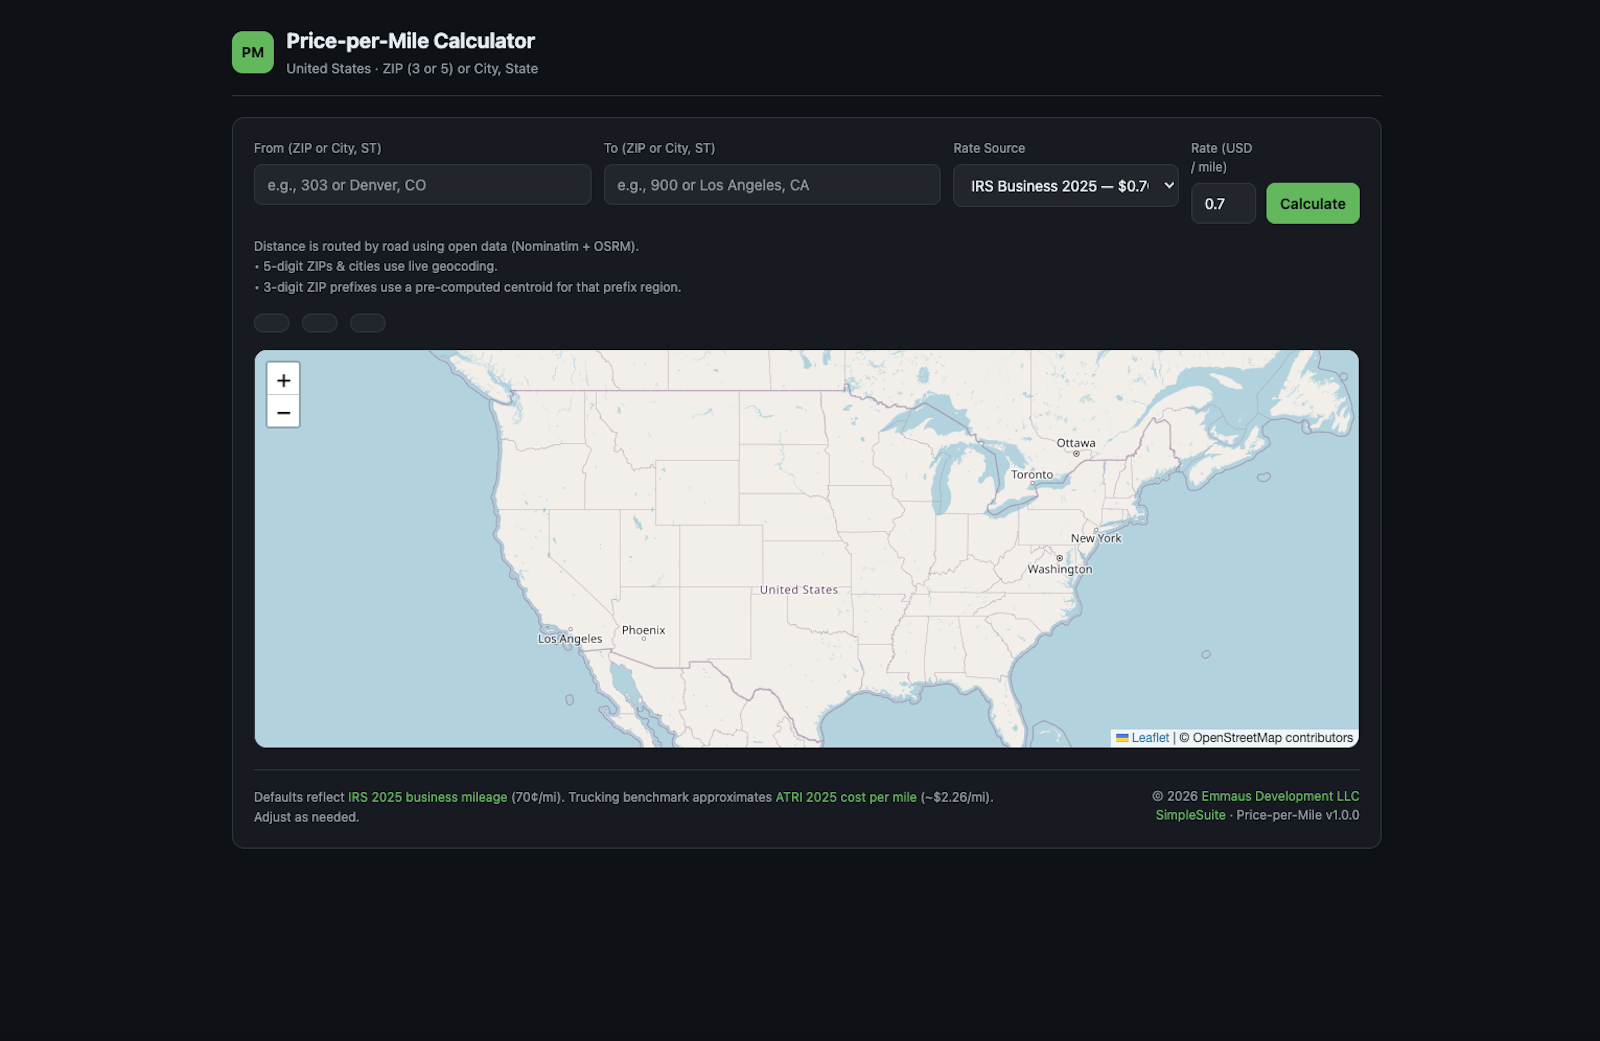The height and width of the screenshot is (1041, 1600).
Task: Open the ATRI 2025 cost per mile link
Action: coord(845,797)
